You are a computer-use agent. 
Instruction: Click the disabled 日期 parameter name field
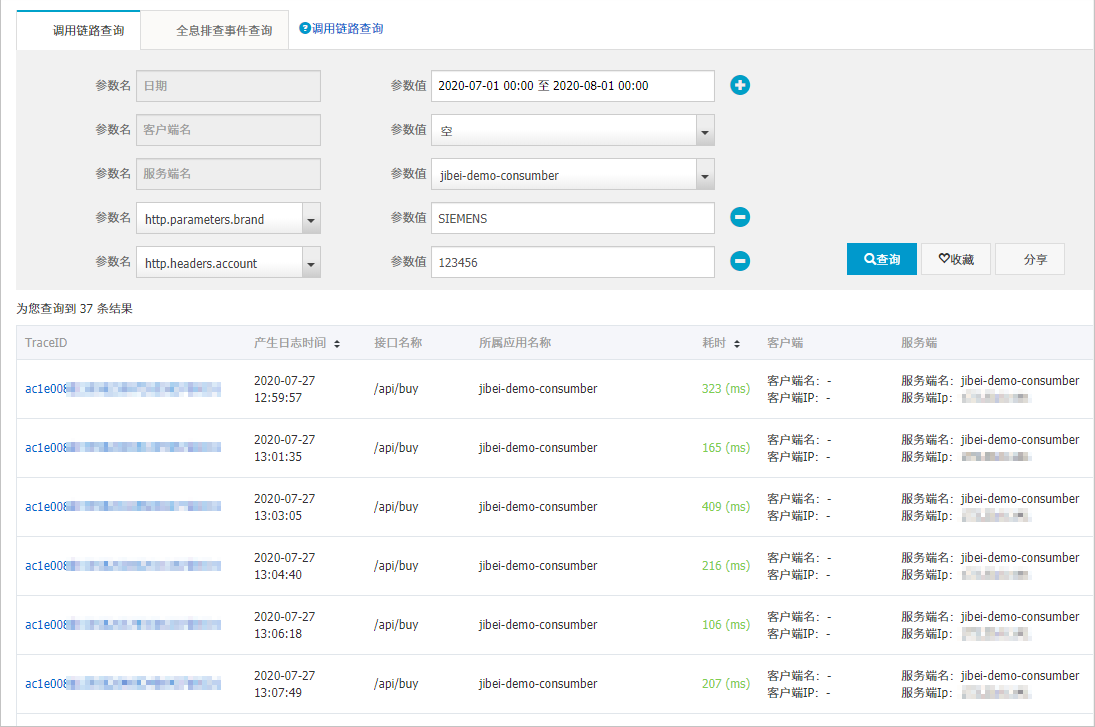pyautogui.click(x=228, y=86)
